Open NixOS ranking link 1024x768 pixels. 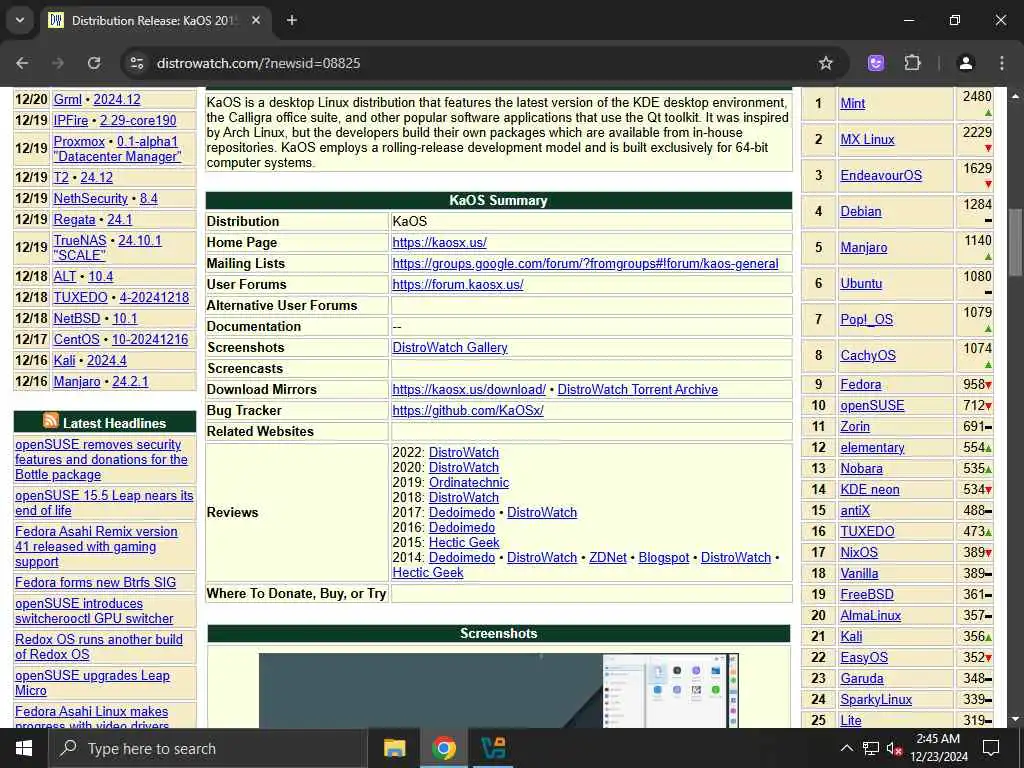click(859, 552)
